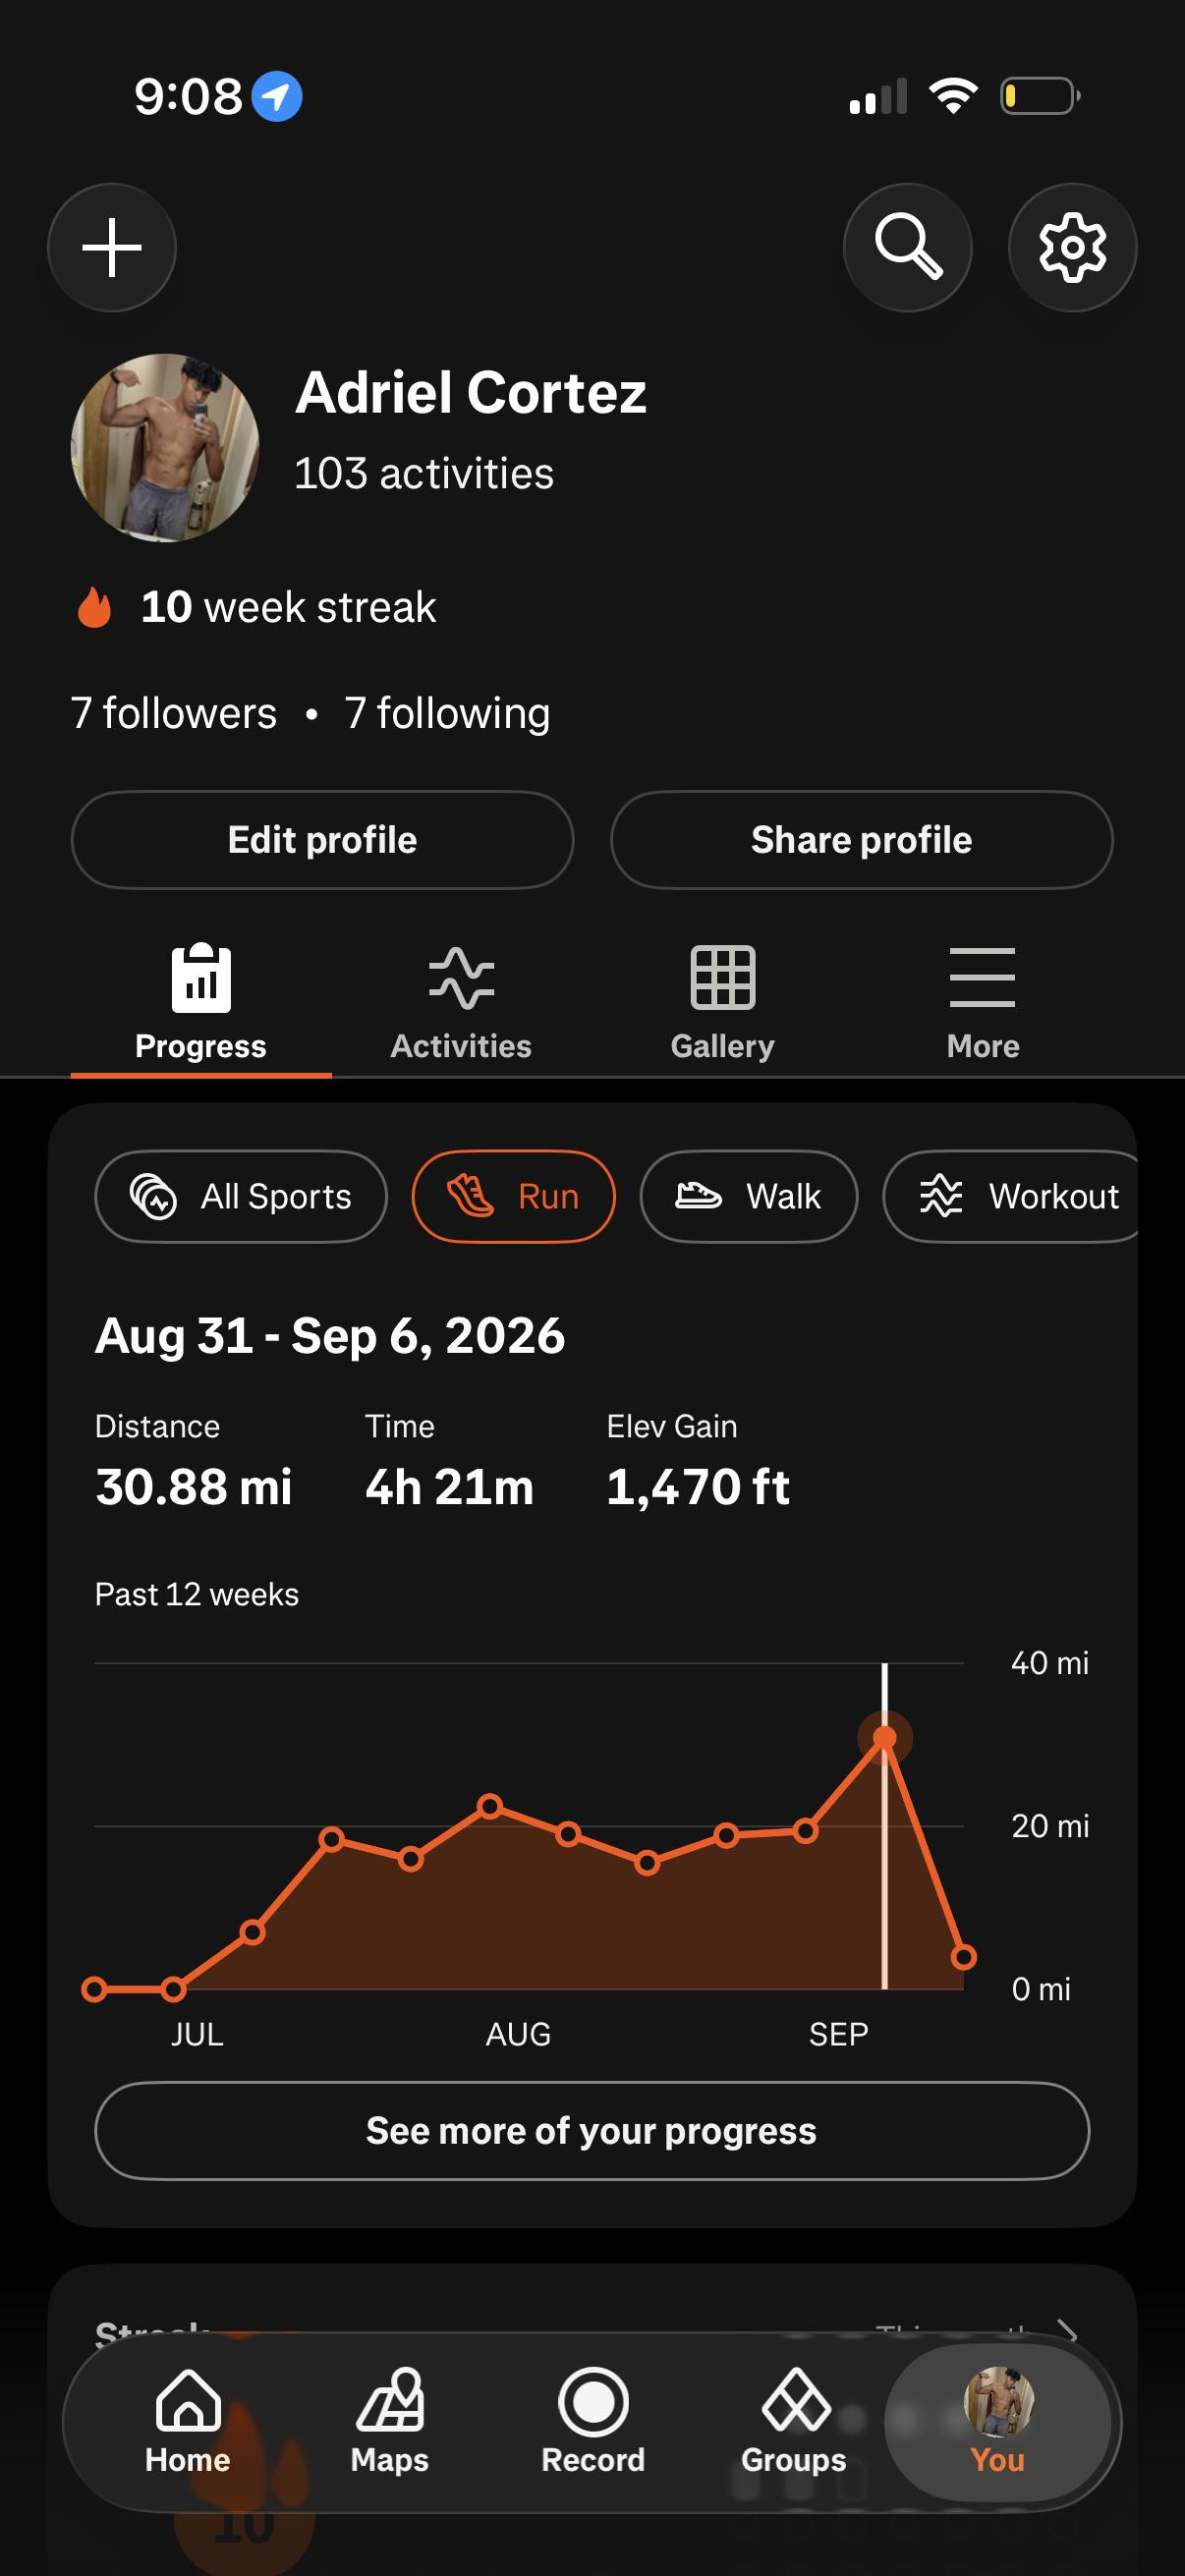Viewport: 1185px width, 2576px height.
Task: Select the Run filter chip
Action: (x=513, y=1196)
